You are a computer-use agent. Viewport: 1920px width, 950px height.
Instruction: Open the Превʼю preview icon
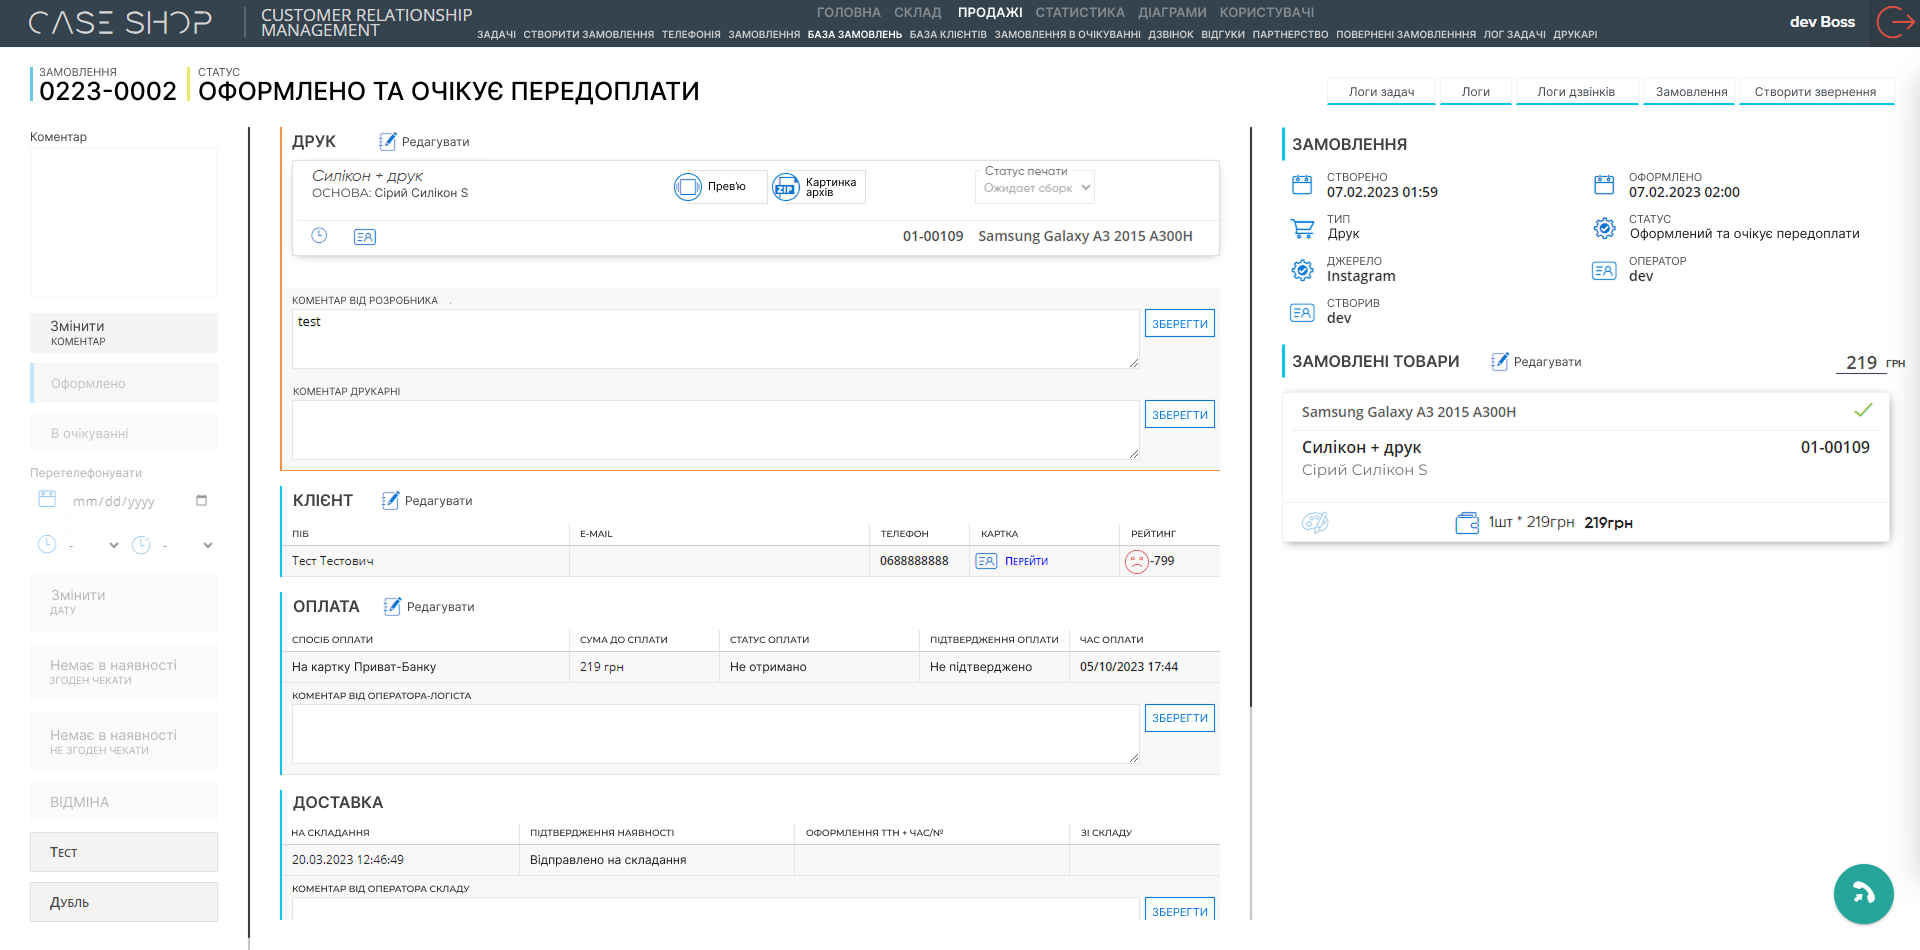coord(688,187)
